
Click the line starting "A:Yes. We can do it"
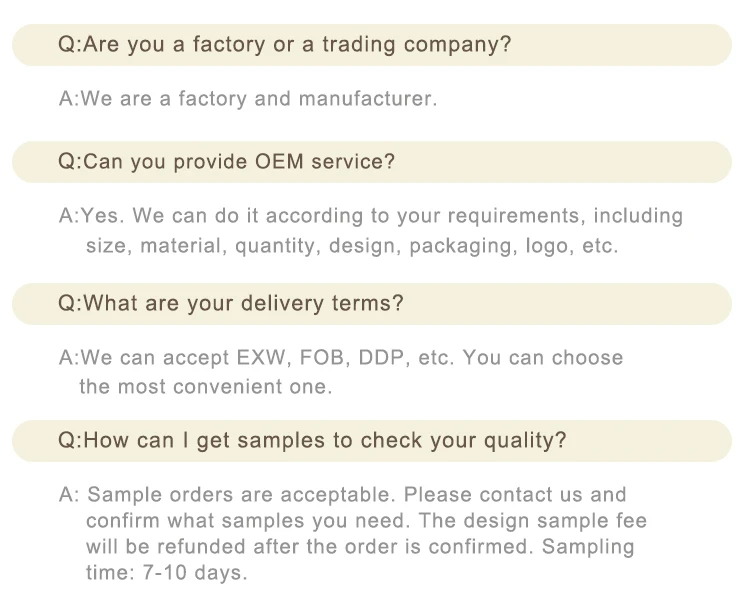[370, 216]
